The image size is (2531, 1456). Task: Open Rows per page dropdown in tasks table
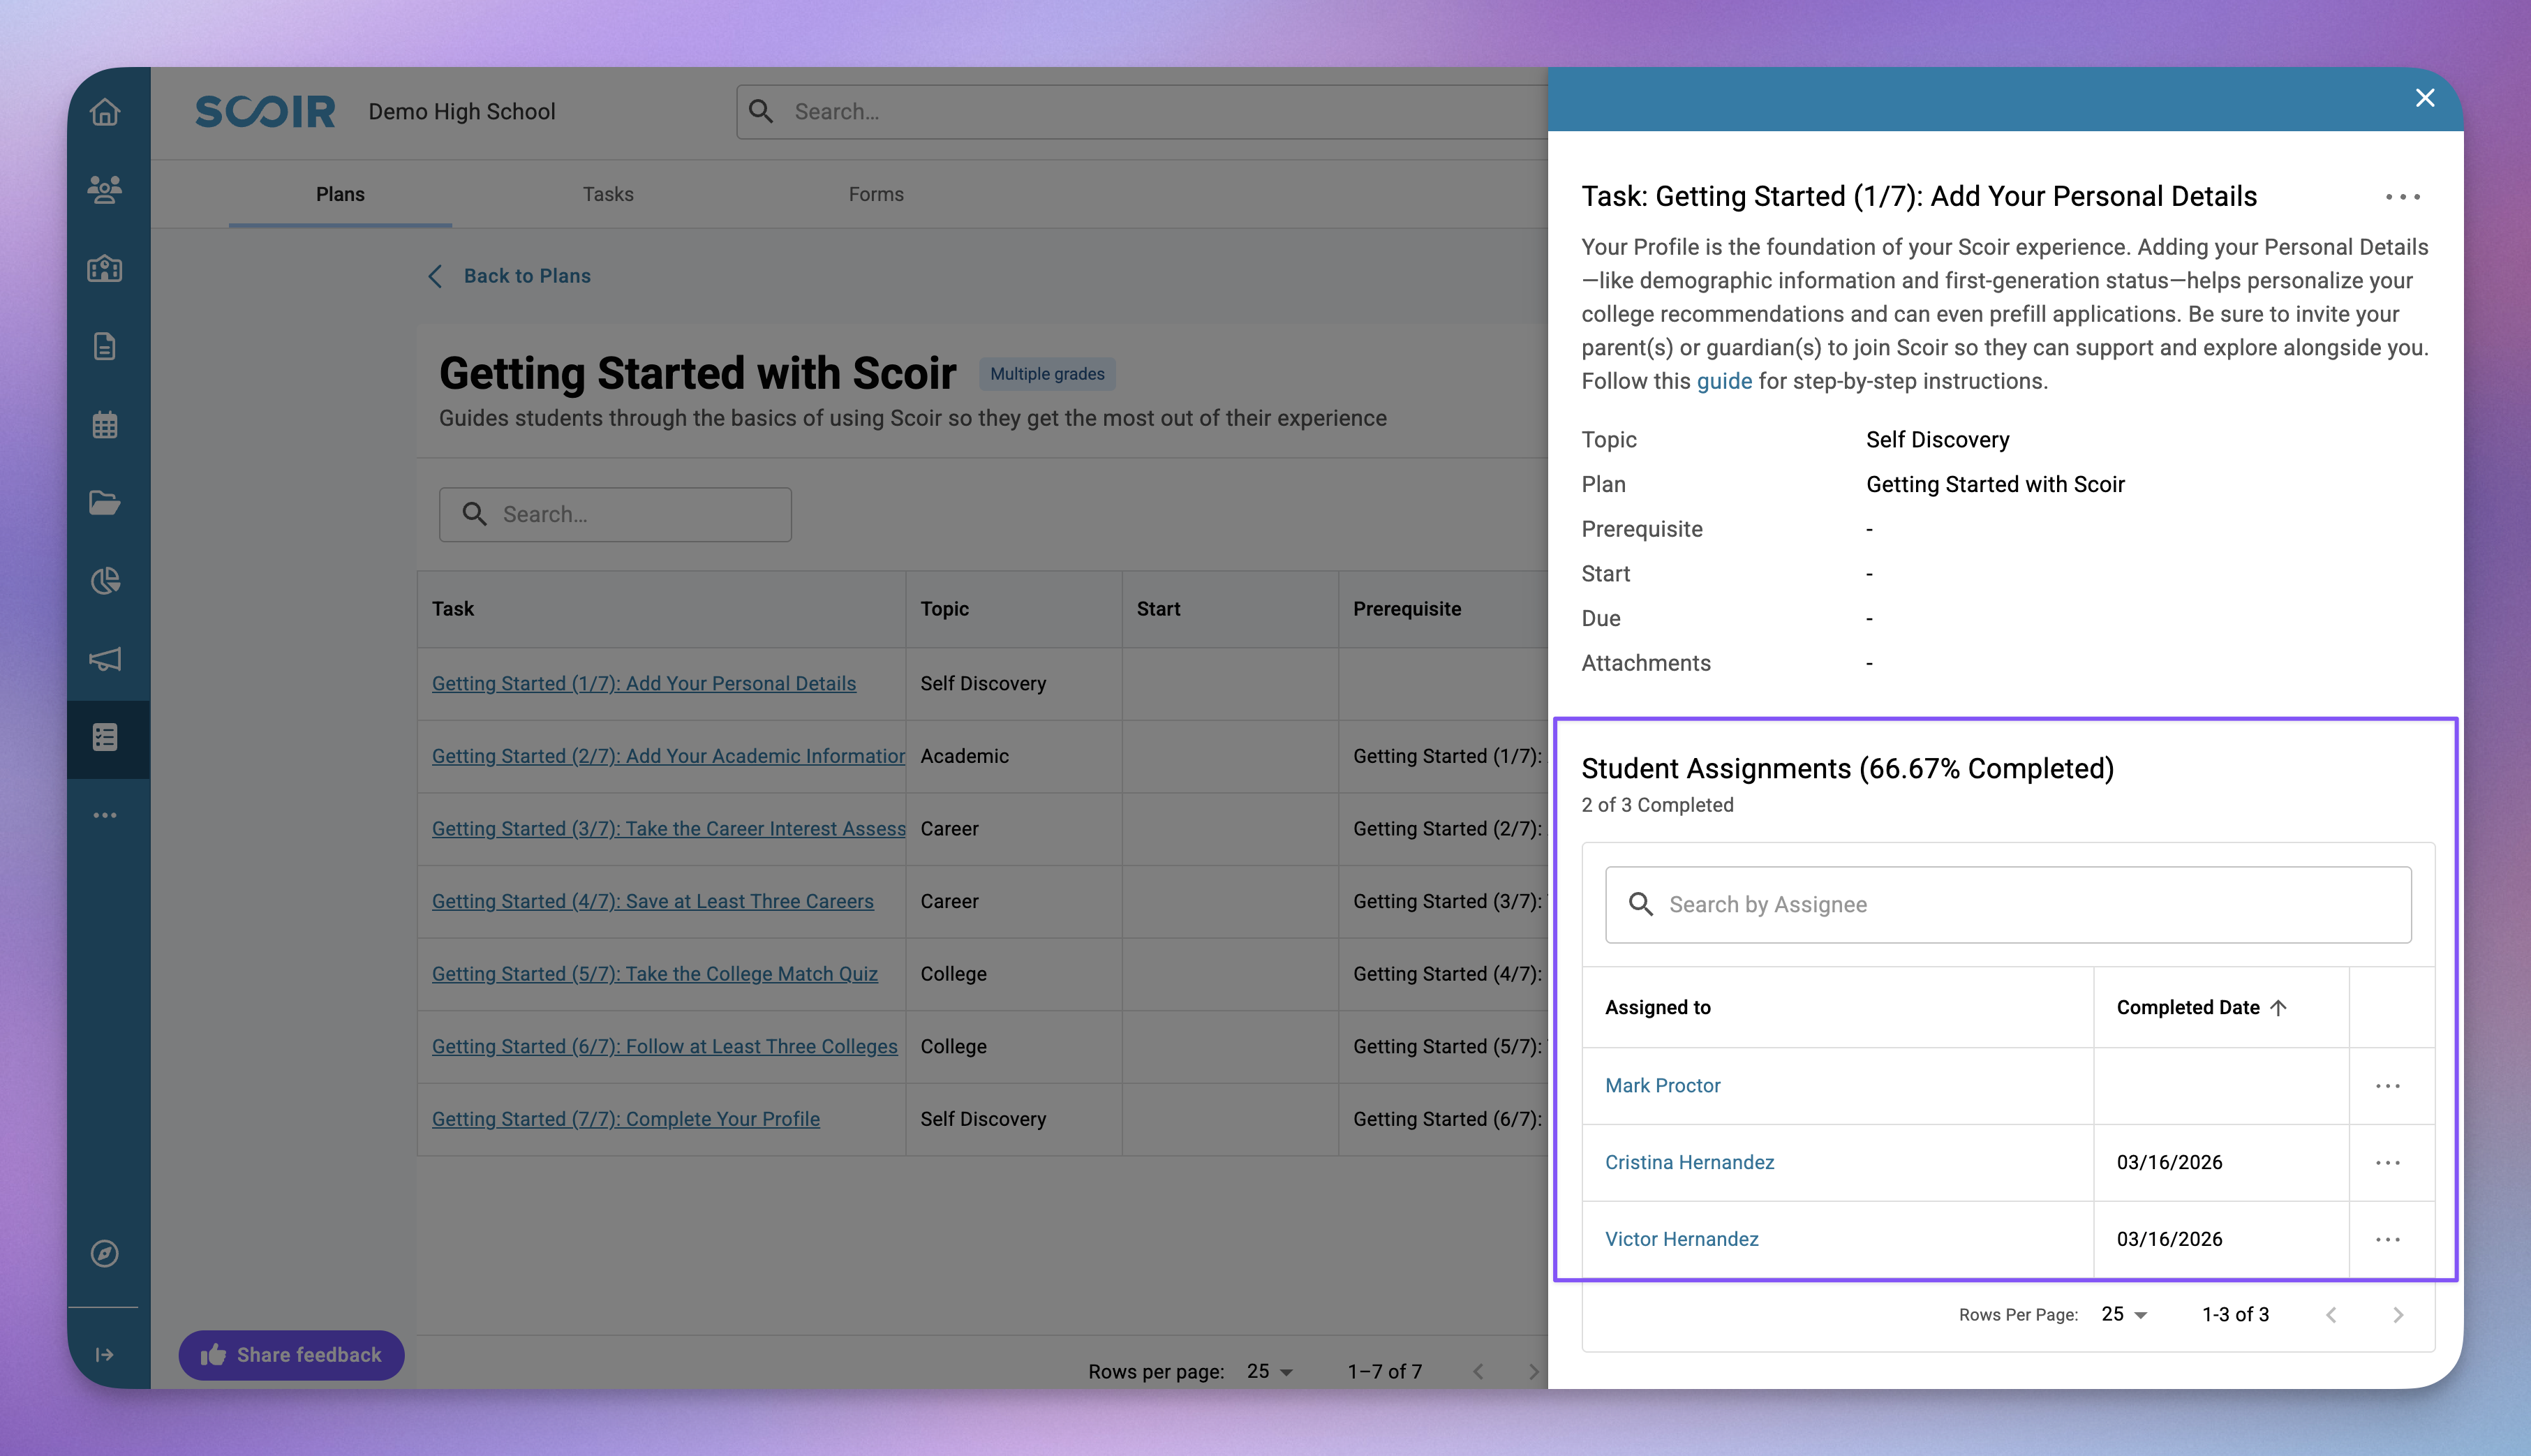point(1269,1371)
